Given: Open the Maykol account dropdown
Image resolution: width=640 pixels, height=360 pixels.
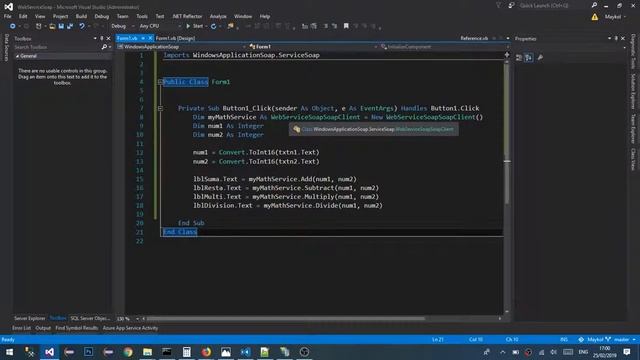Looking at the screenshot, I should click(615, 17).
